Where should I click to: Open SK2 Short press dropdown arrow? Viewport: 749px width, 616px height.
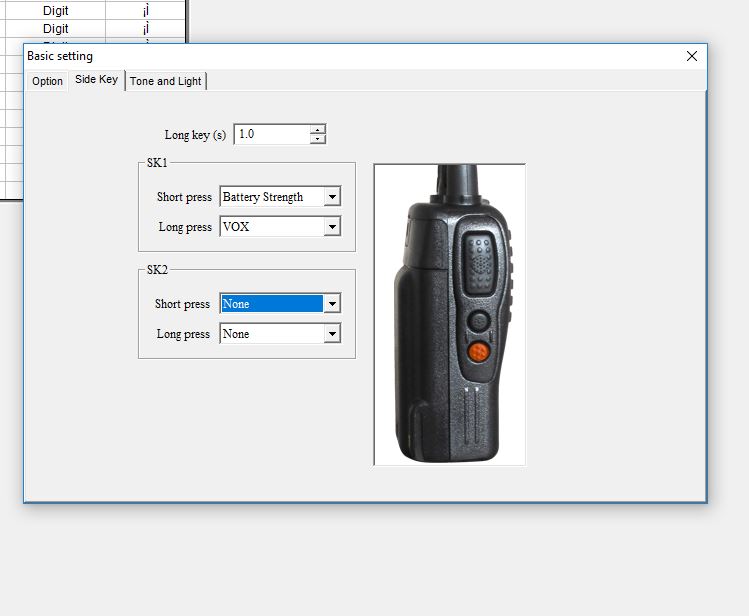tap(332, 303)
